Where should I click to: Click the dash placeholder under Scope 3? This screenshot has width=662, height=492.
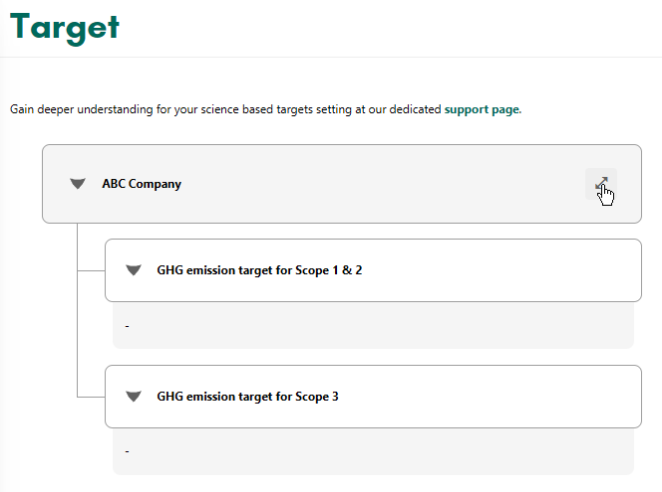click(x=127, y=451)
